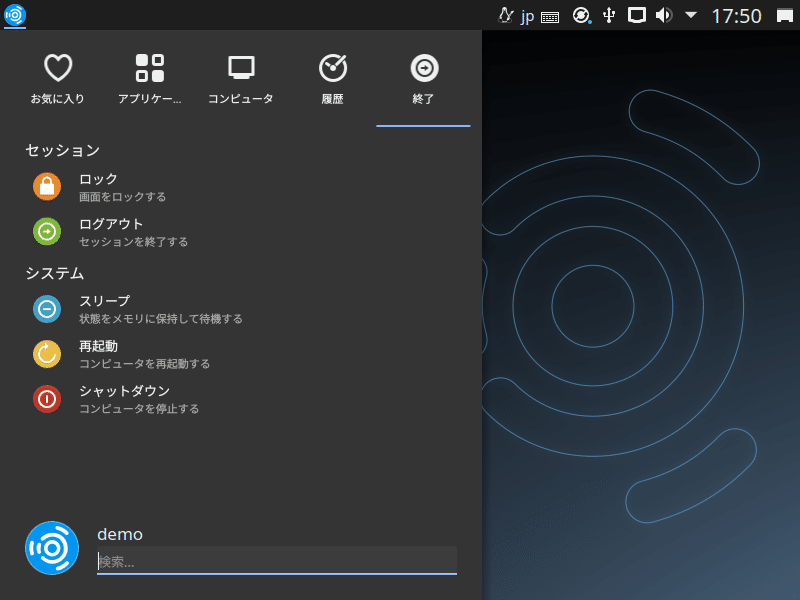This screenshot has height=600, width=800.
Task: Click the demo user avatar
Action: tap(52, 548)
